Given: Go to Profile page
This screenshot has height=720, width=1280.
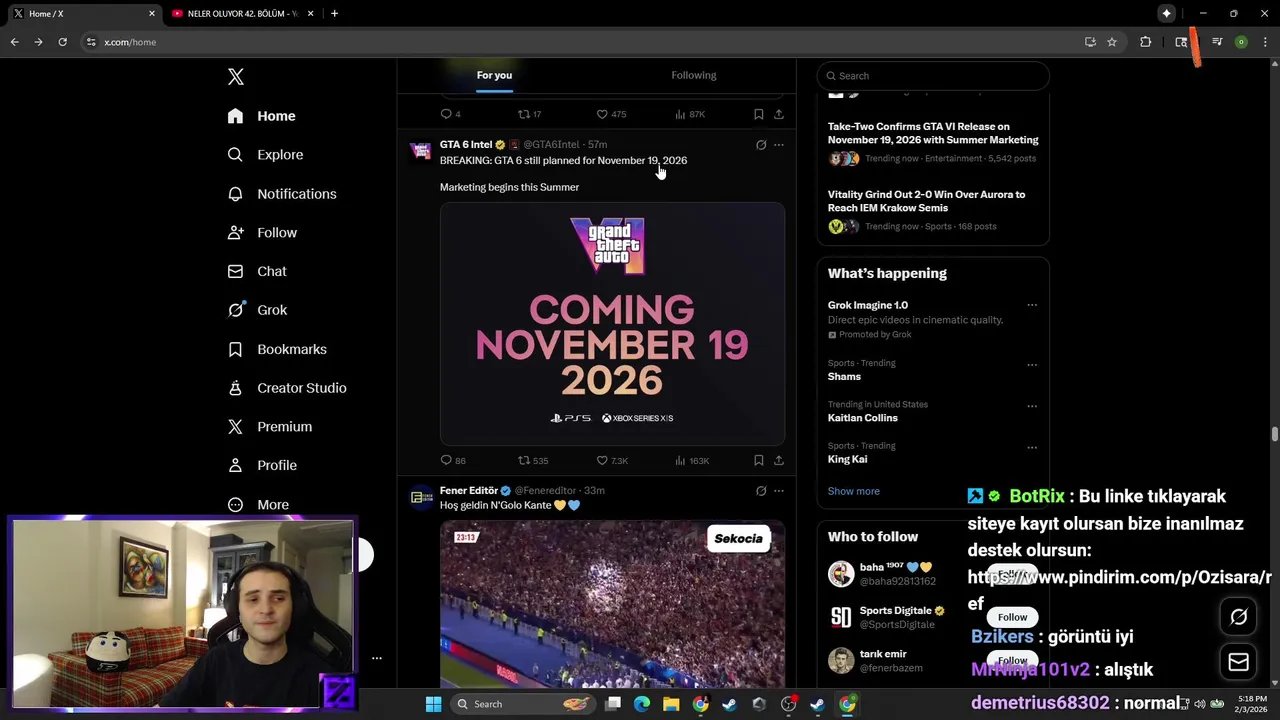Looking at the screenshot, I should [262, 465].
